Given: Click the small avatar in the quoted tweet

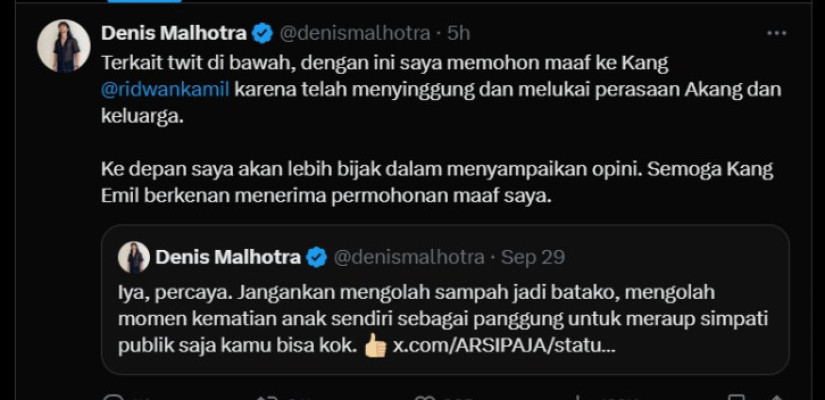Looking at the screenshot, I should click(133, 257).
